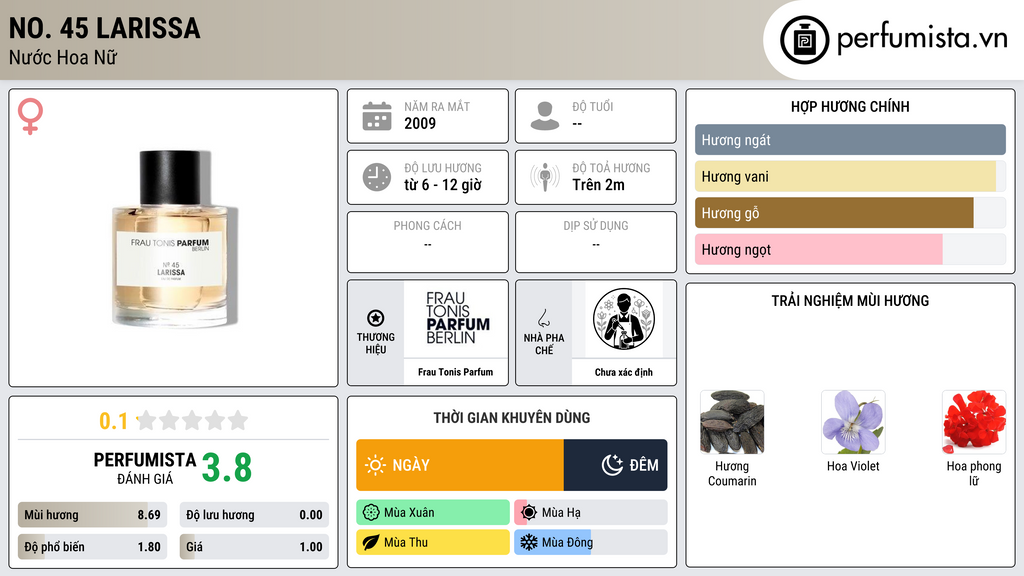1024x576 pixels.
Task: Click the snowflake Mùa Đông season bar
Action: tap(591, 542)
